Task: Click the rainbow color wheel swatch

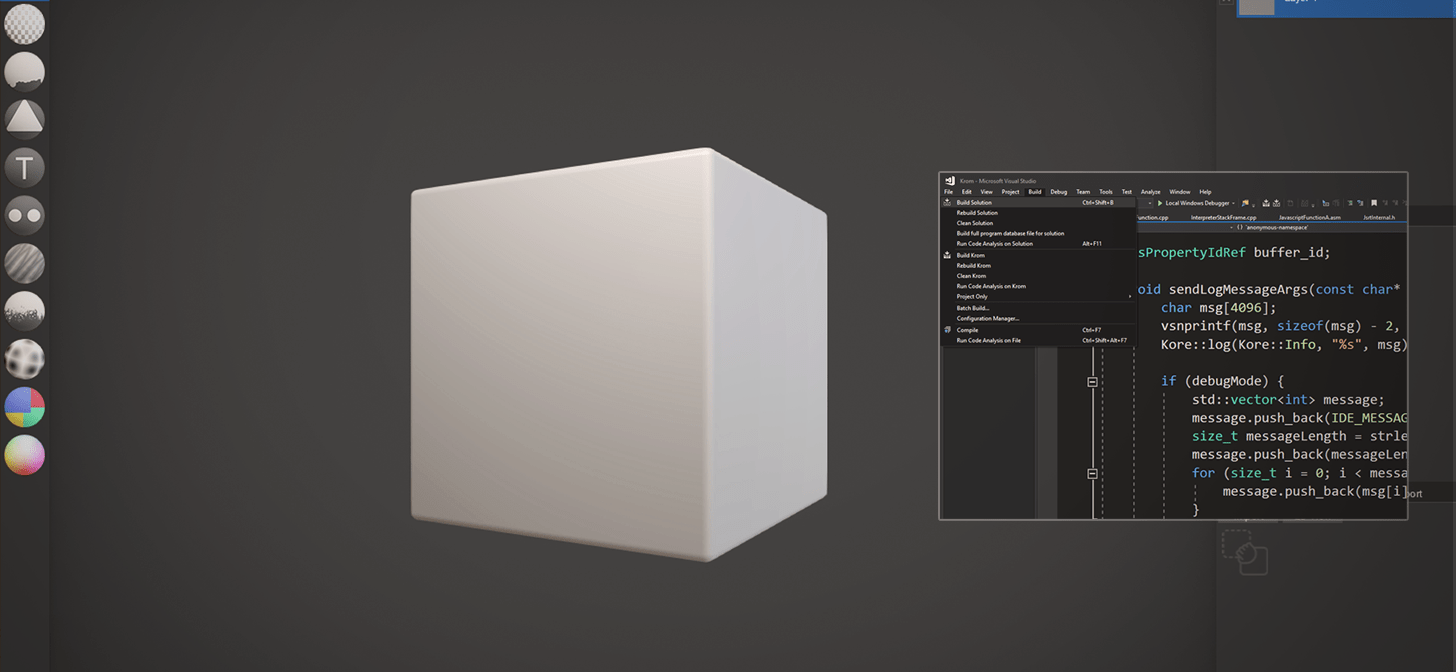Action: (24, 407)
